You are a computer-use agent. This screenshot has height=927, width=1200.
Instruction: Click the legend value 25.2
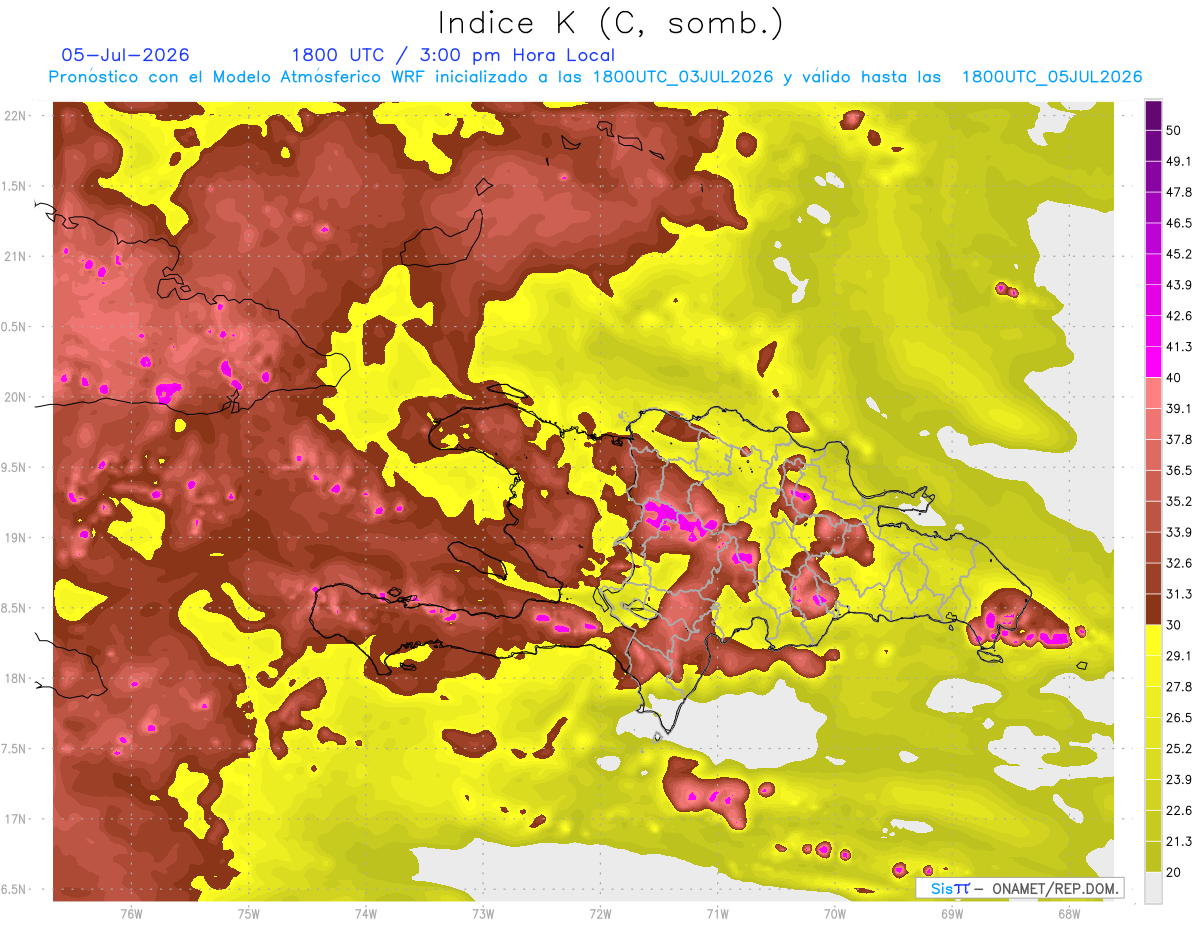click(x=1179, y=748)
